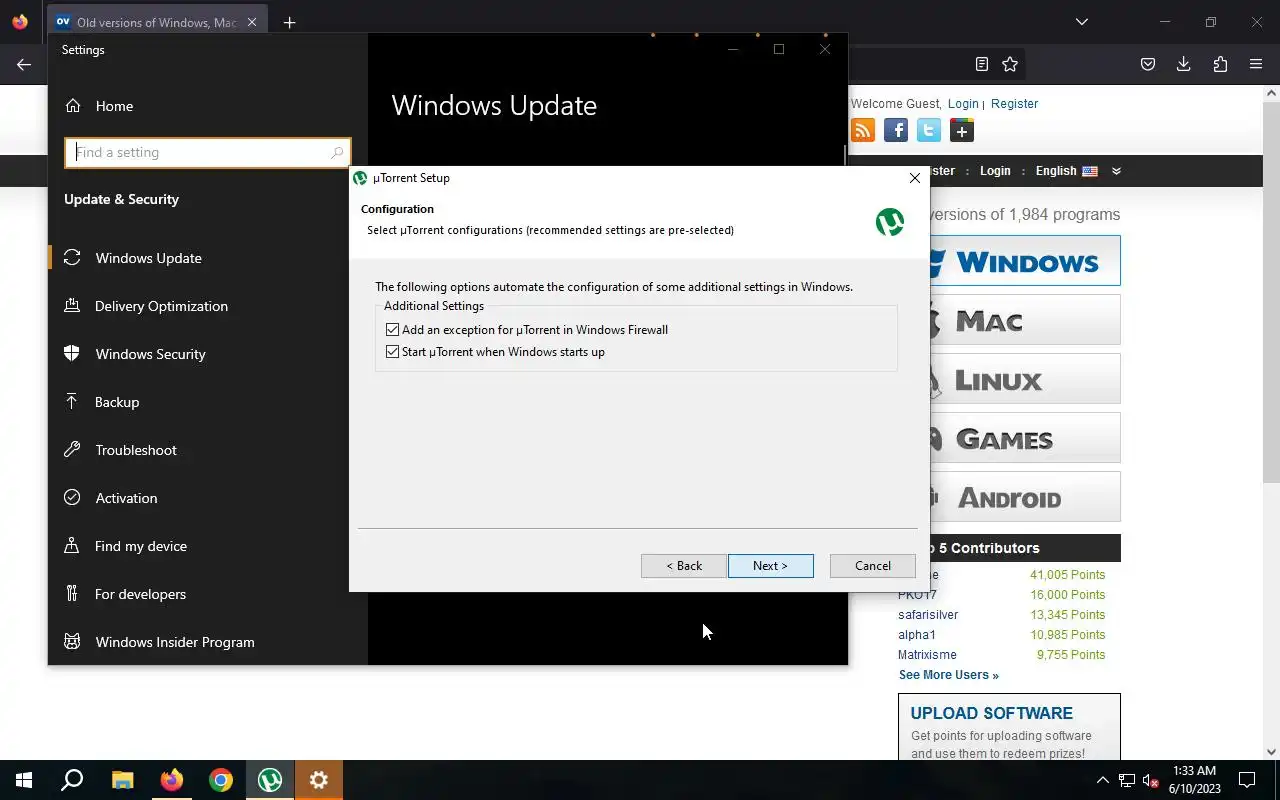The image size is (1280, 800).
Task: Click See More Users link
Action: [948, 675]
